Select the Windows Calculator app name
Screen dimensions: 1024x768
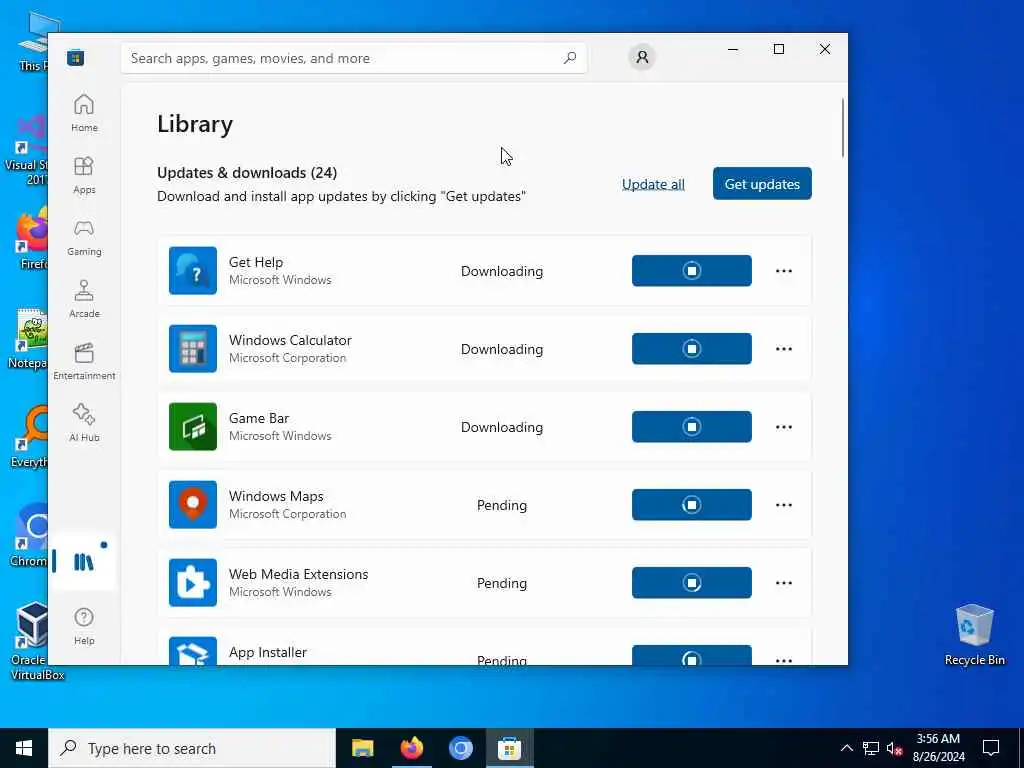pyautogui.click(x=290, y=340)
